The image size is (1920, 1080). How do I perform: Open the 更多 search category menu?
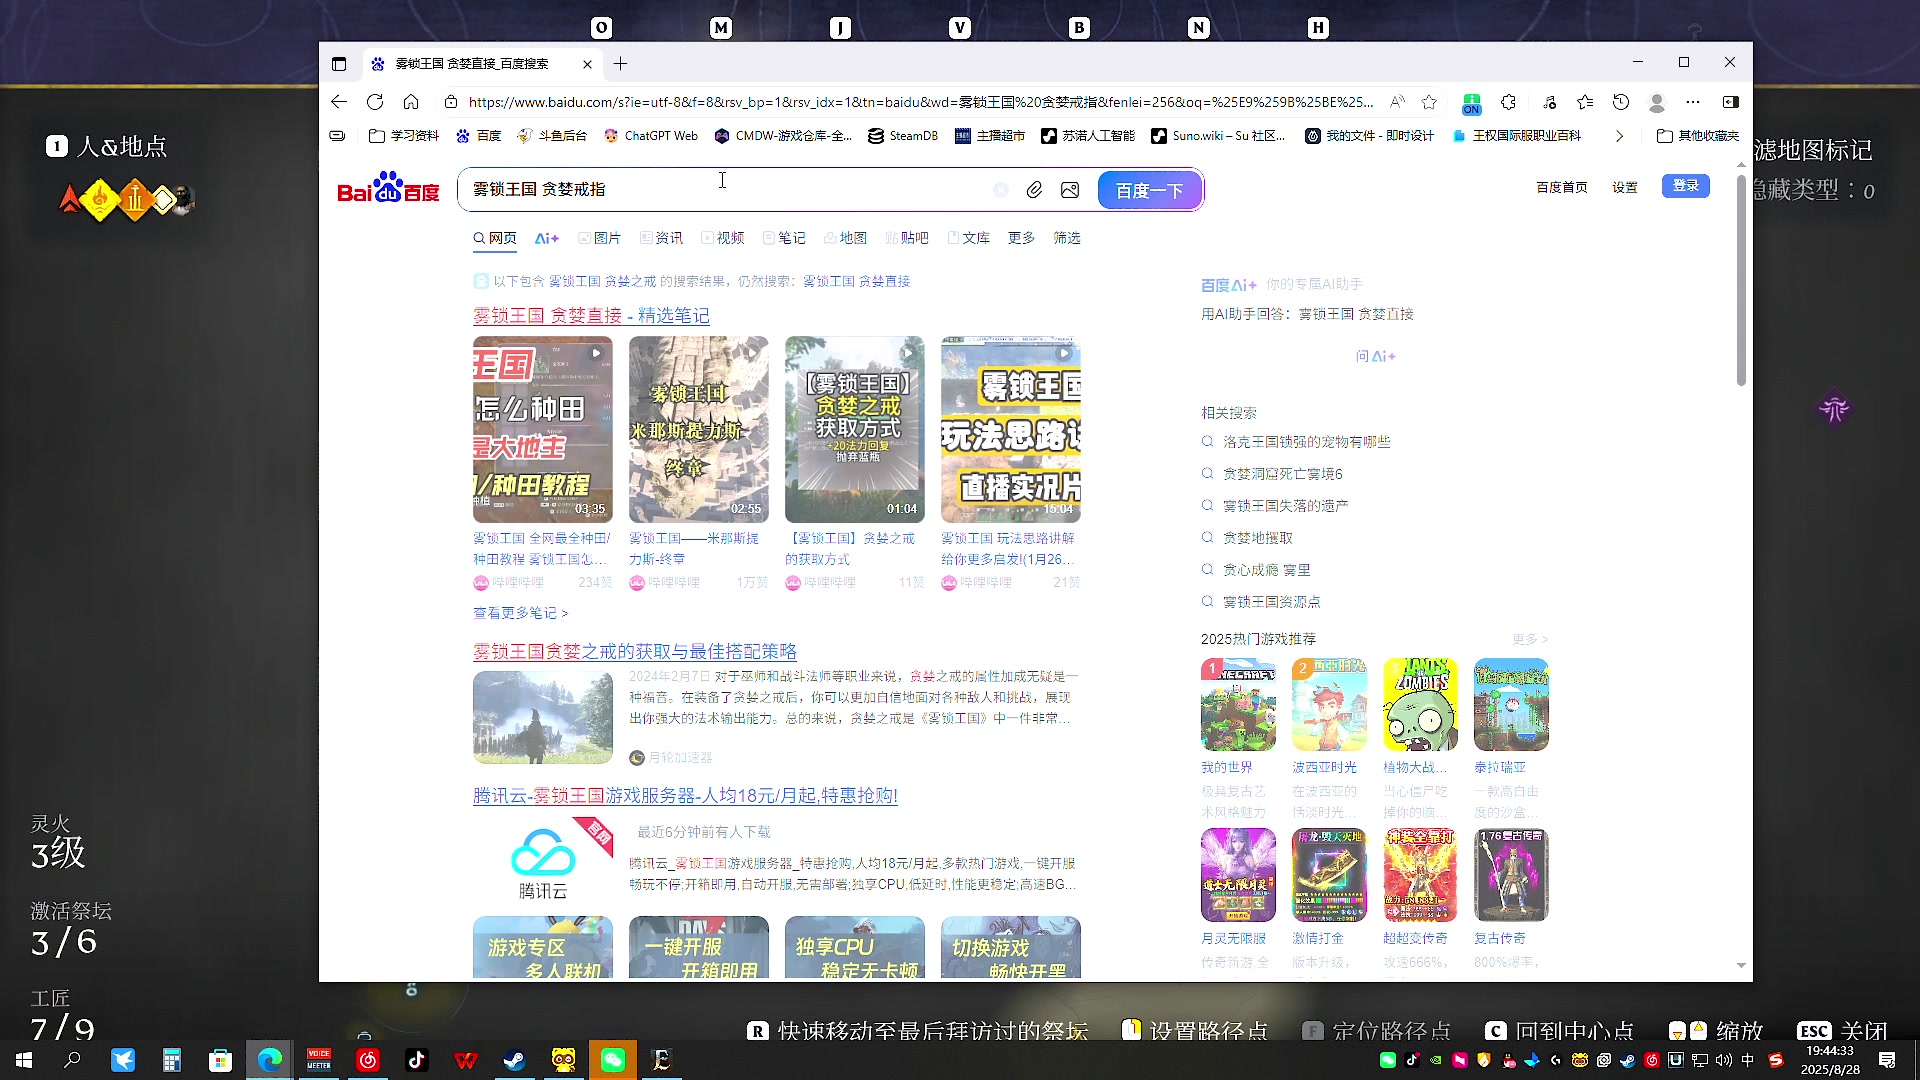click(x=1021, y=238)
